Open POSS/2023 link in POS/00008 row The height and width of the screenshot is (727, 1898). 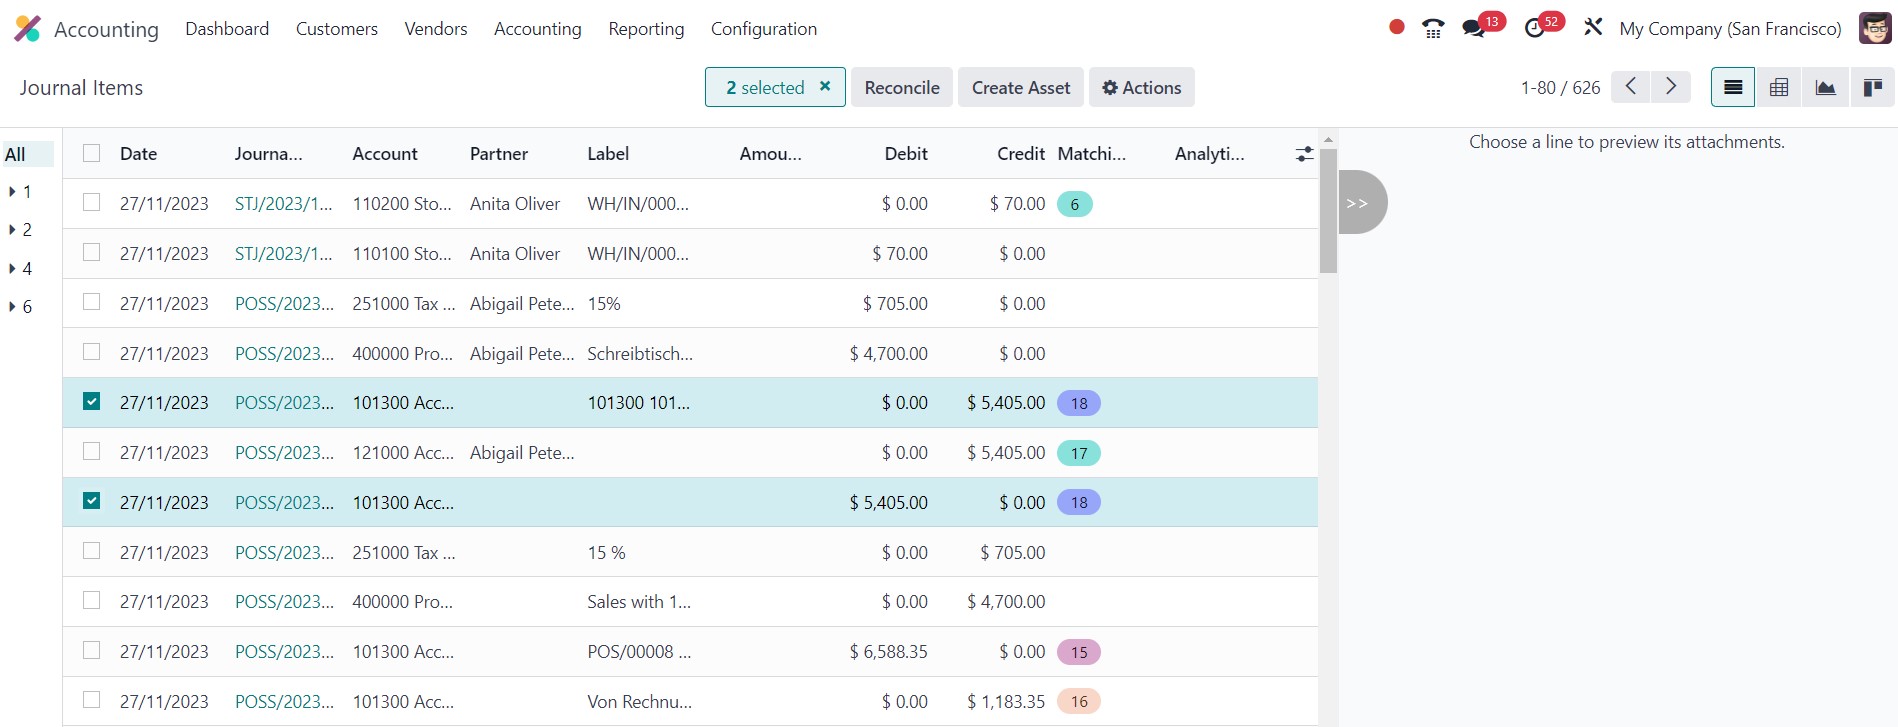(x=284, y=652)
